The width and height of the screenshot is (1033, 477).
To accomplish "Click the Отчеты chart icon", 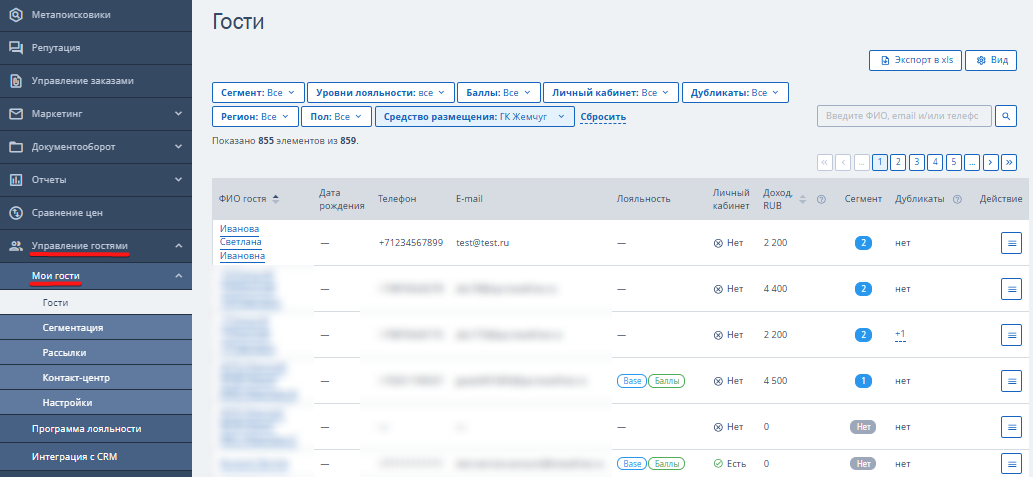I will tap(16, 180).
